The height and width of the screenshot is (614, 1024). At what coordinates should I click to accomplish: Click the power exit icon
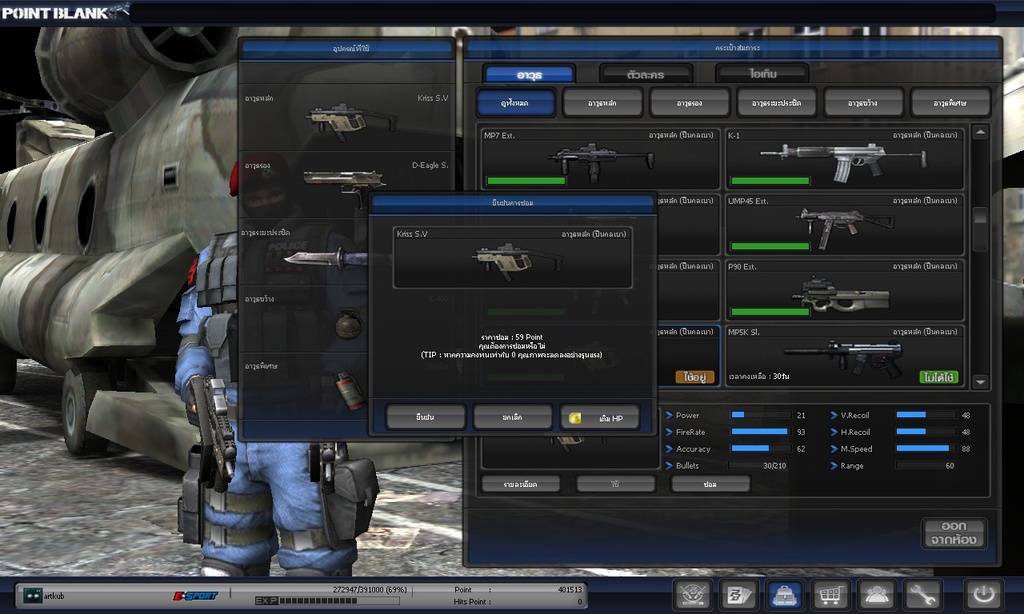click(982, 594)
